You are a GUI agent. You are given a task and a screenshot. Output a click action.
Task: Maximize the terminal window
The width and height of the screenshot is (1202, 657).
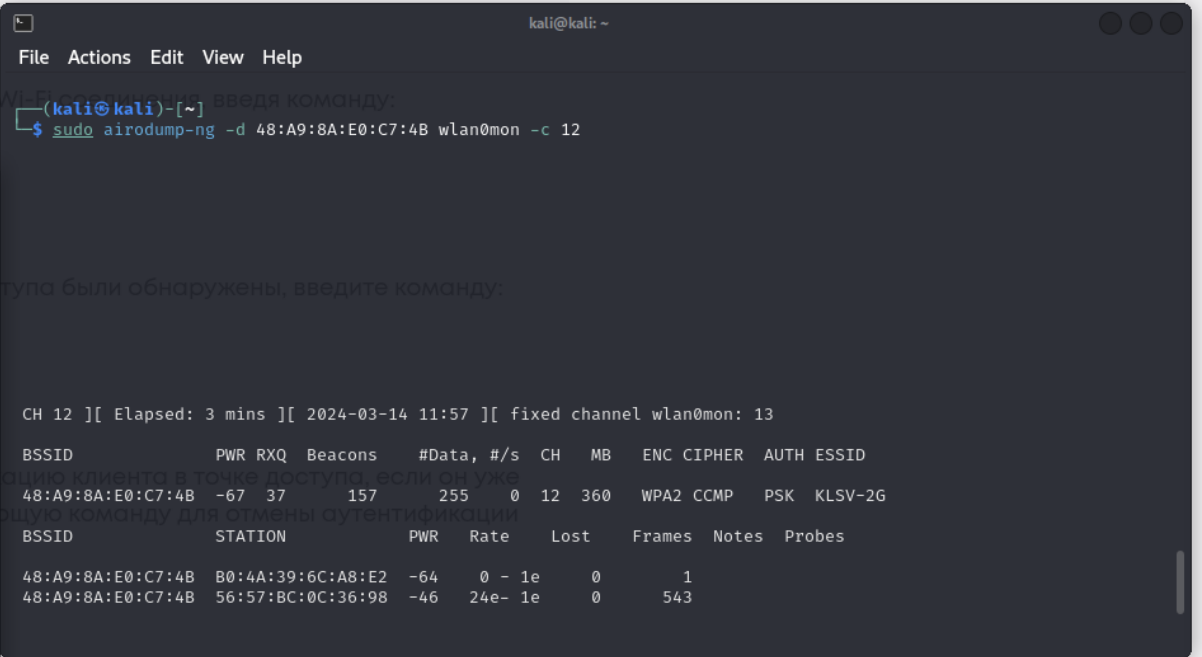tap(1141, 23)
